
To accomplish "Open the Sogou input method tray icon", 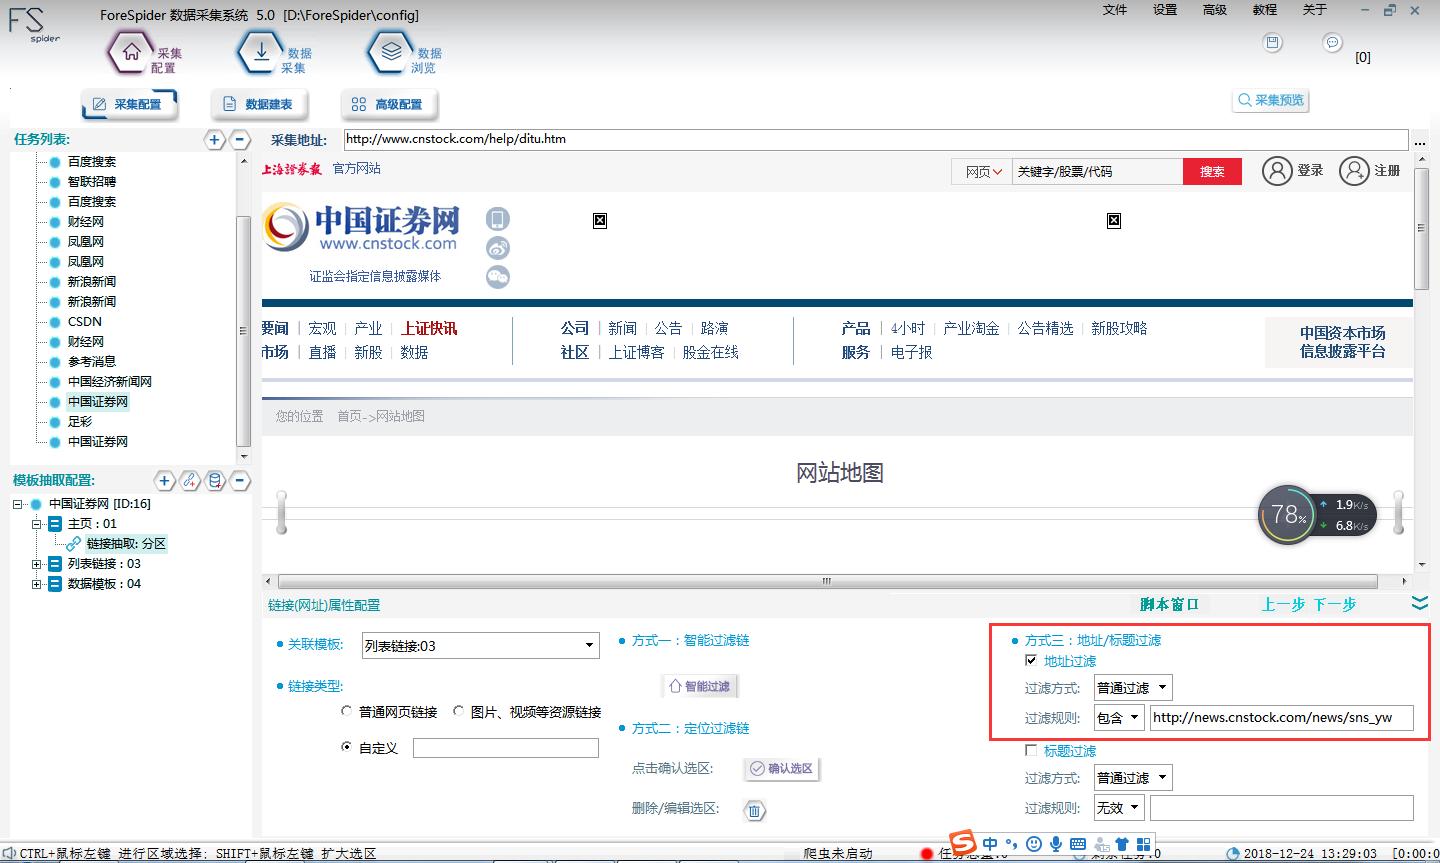I will pyautogui.click(x=961, y=843).
